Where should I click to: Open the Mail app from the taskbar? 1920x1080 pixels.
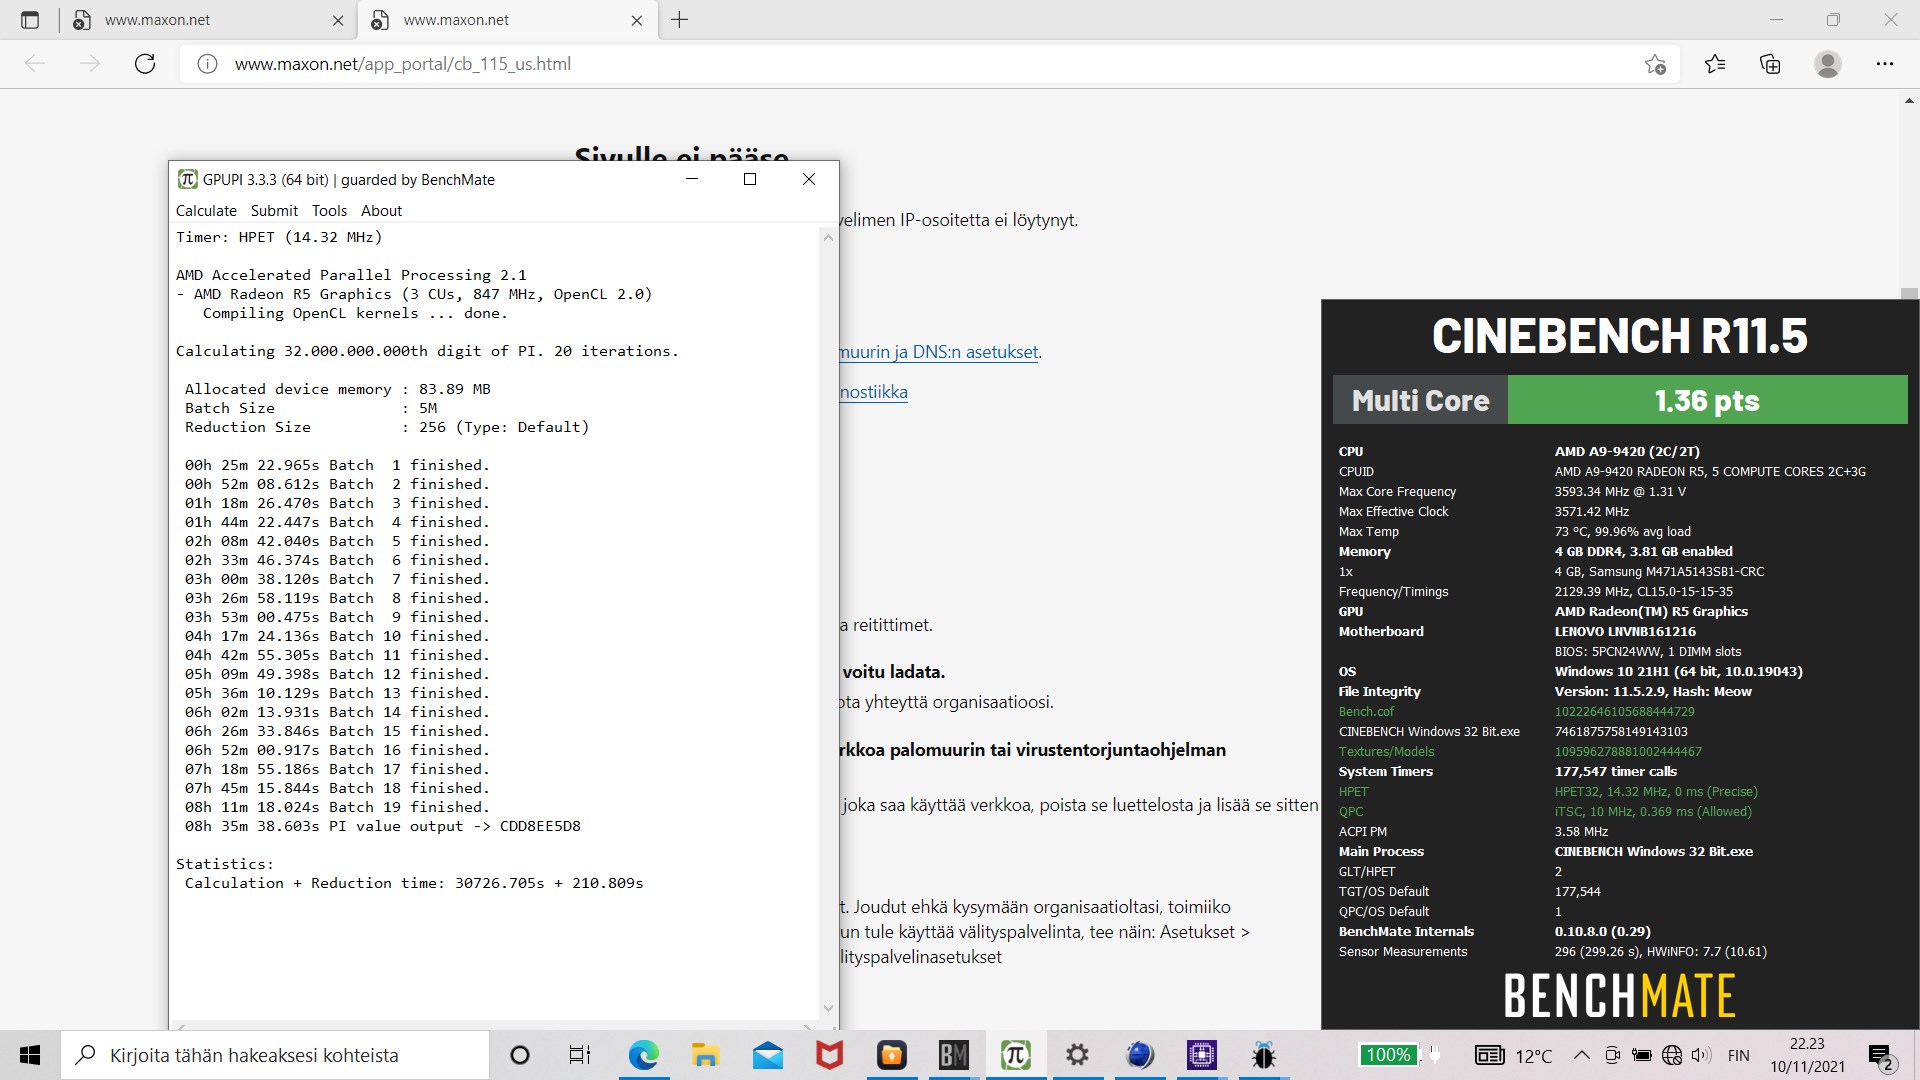tap(768, 1055)
